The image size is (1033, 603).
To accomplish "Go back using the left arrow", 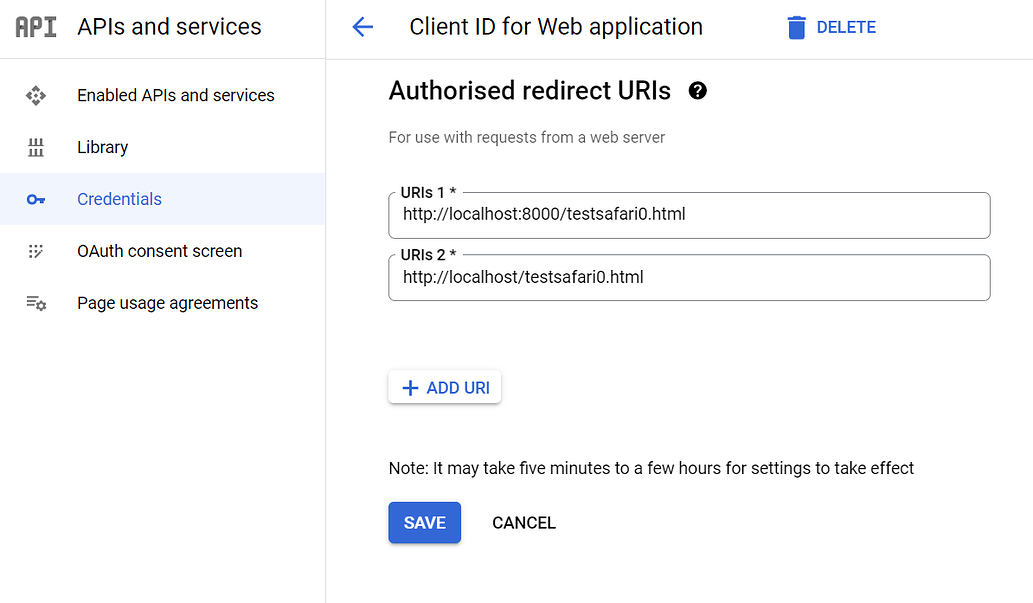I will pos(362,27).
